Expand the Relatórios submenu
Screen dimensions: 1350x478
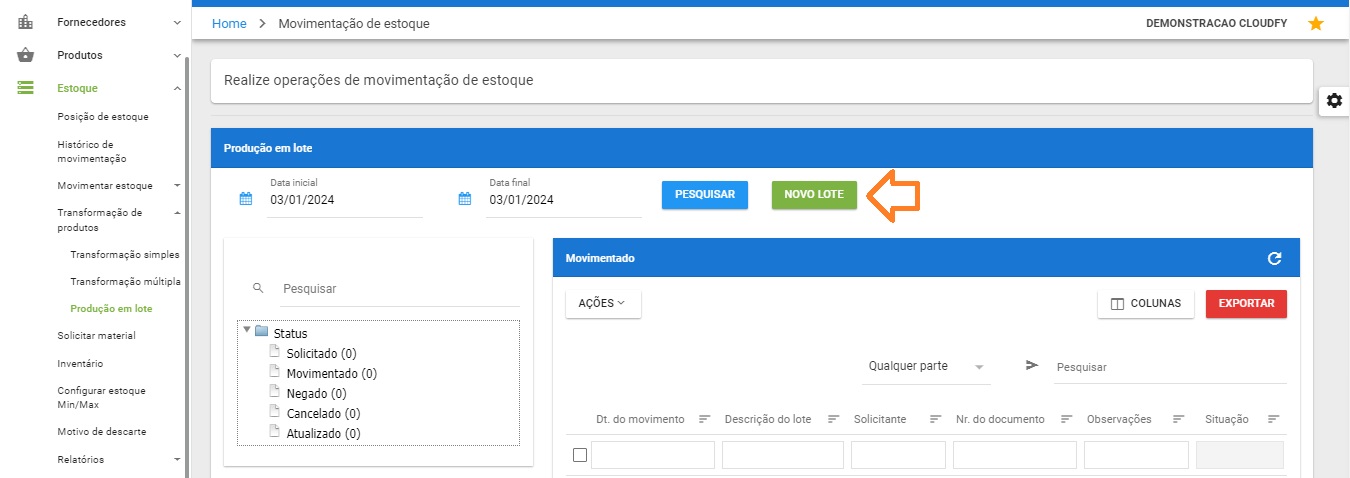[177, 460]
